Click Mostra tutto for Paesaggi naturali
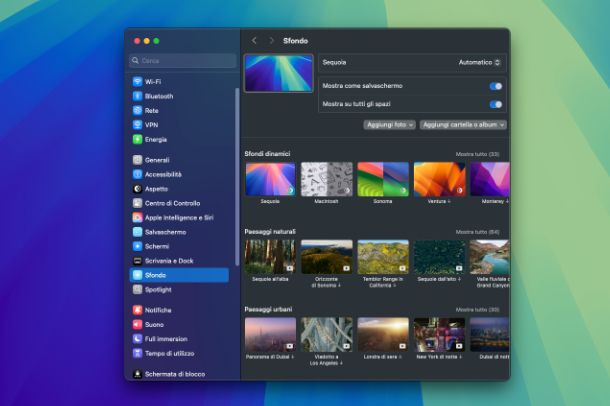The height and width of the screenshot is (406, 610). [477, 232]
